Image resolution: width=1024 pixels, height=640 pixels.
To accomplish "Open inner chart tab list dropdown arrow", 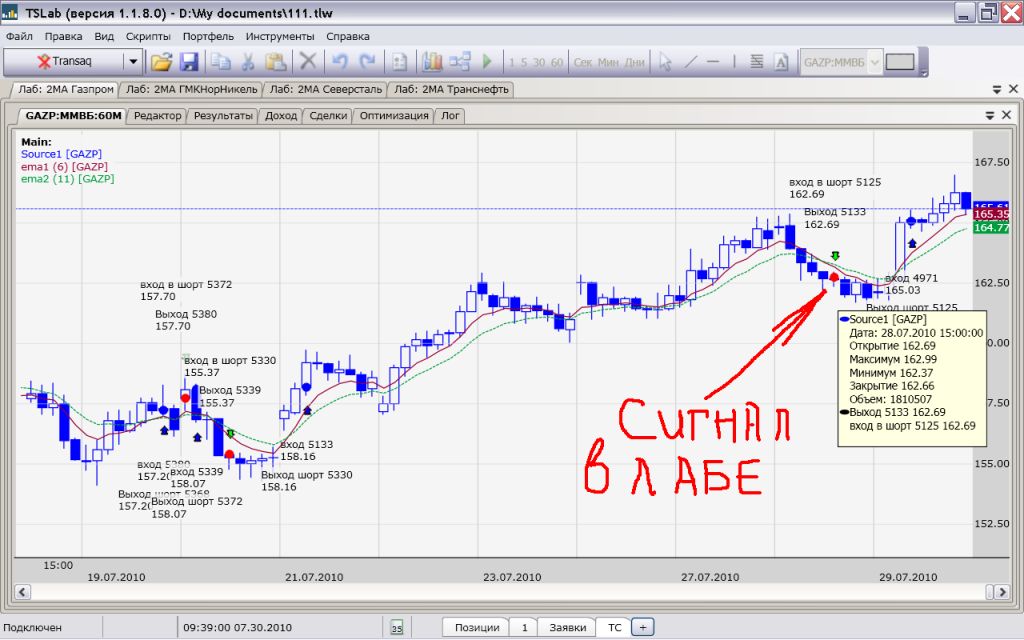I will [x=989, y=115].
